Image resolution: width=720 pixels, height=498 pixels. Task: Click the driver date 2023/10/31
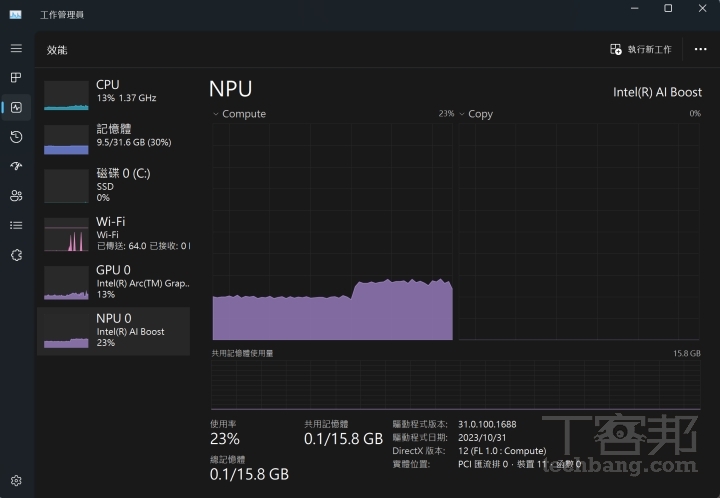point(482,437)
